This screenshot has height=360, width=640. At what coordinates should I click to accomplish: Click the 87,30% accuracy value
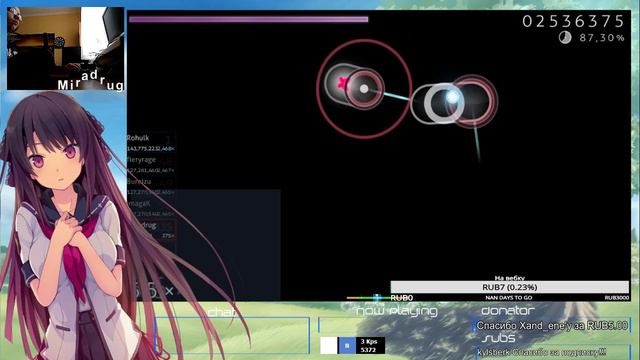click(602, 38)
